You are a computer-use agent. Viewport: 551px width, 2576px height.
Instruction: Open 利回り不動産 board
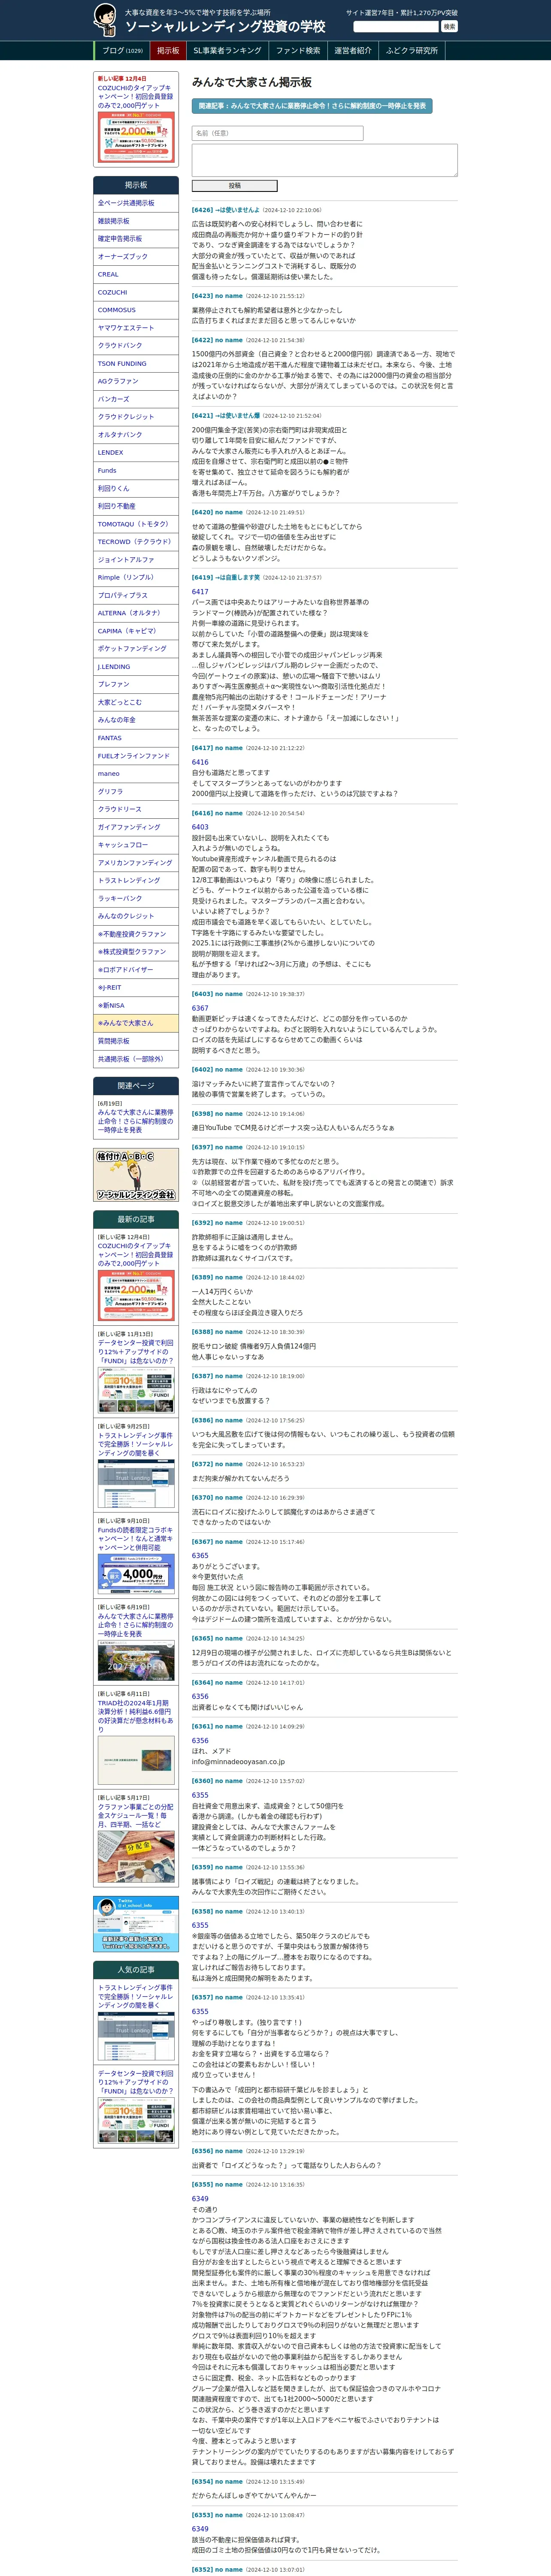pos(136,507)
